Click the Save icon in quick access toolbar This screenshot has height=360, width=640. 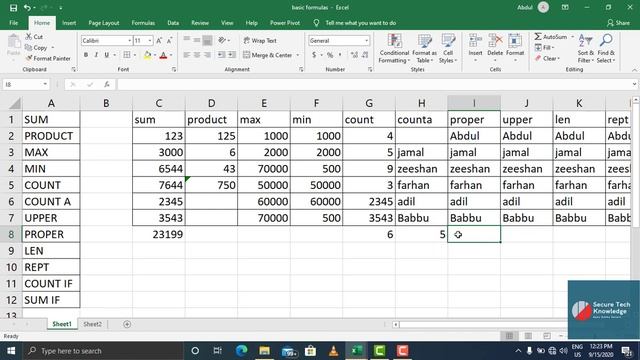point(13,7)
